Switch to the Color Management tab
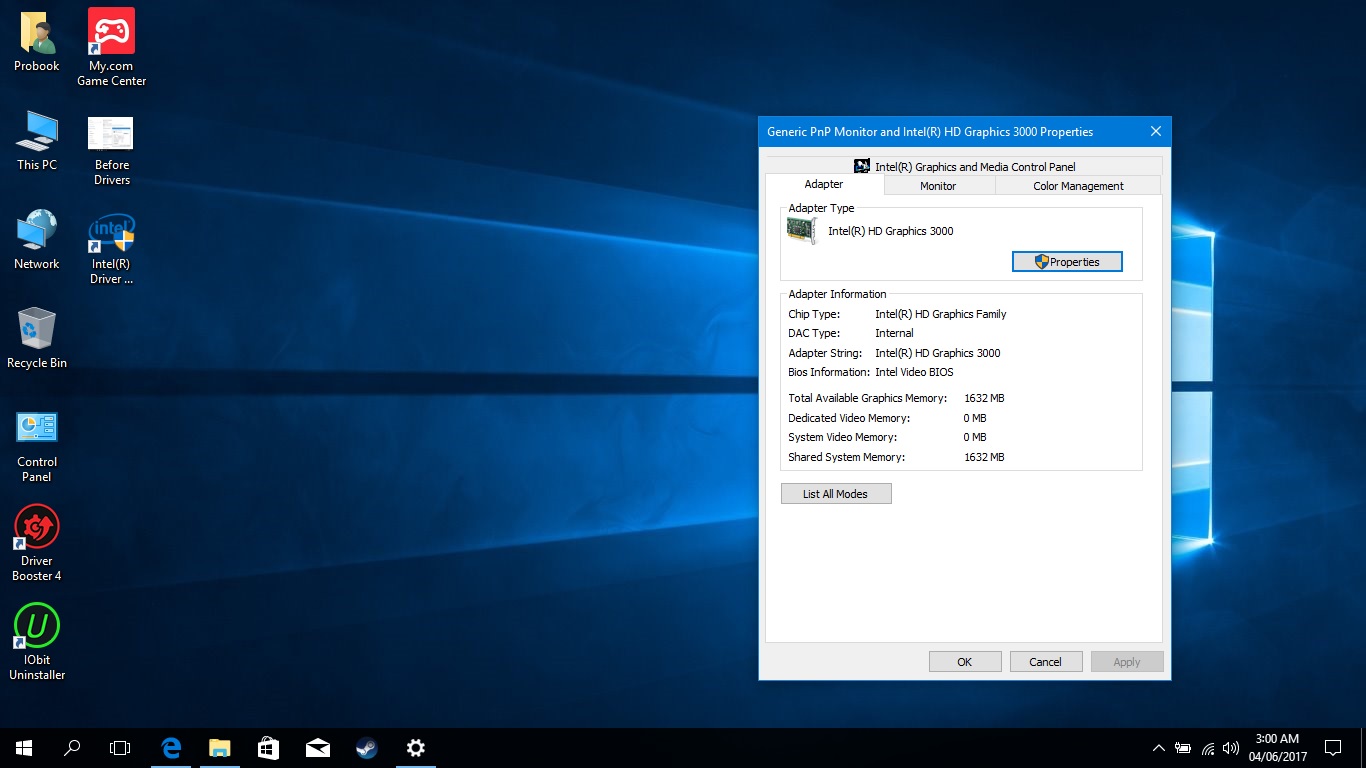Viewport: 1366px width, 768px height. click(1078, 186)
